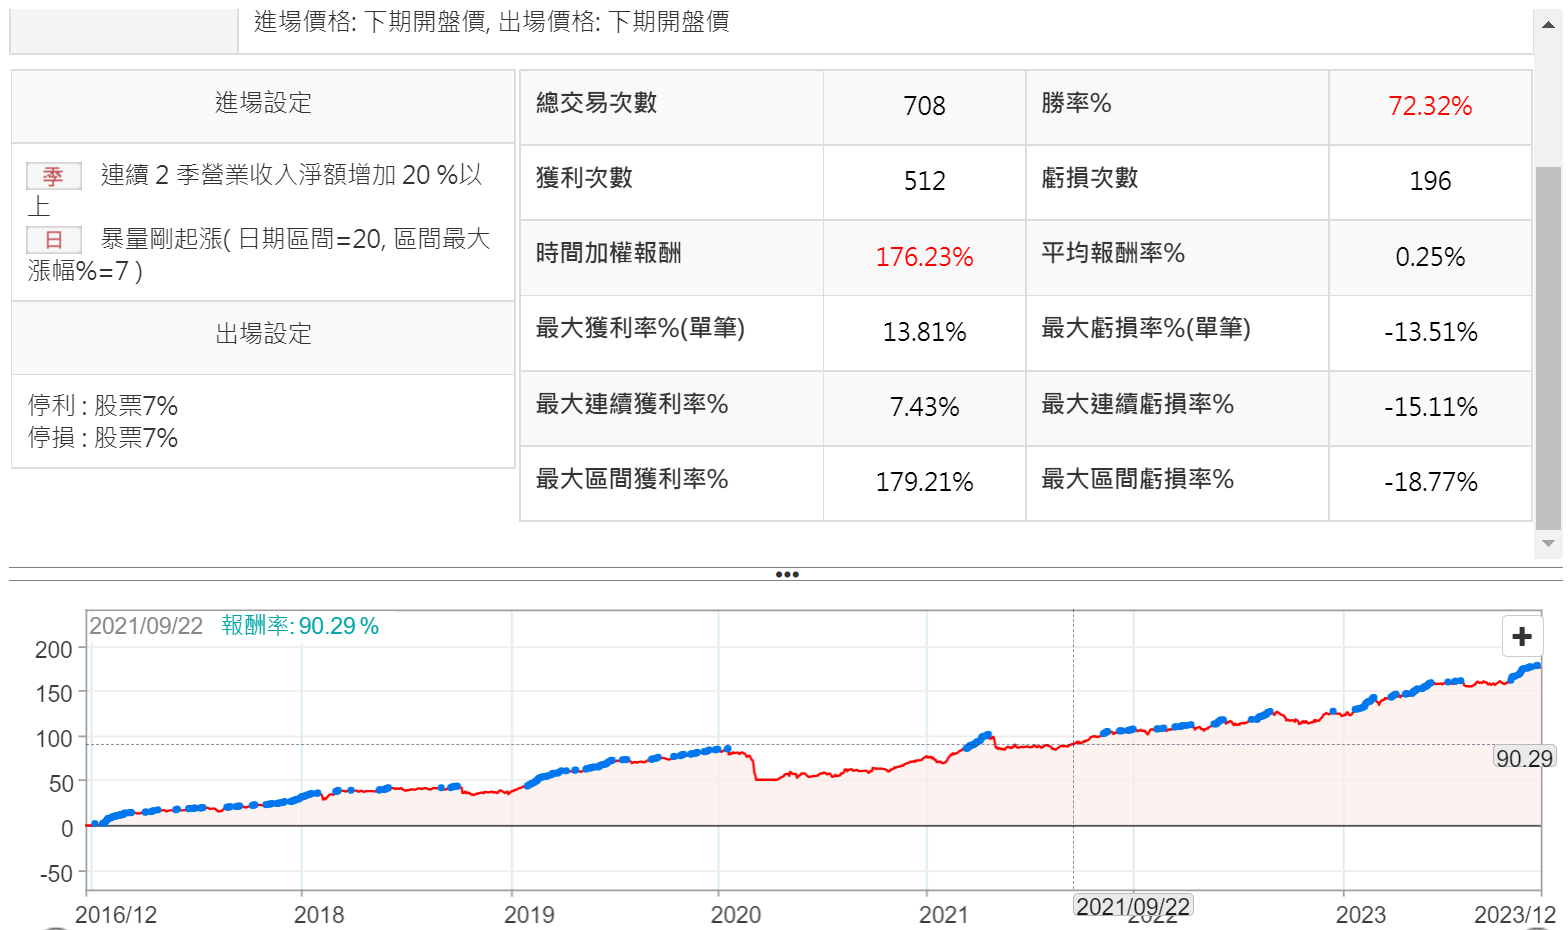Screen dimensions: 1568x930
Task: Click the 2021/09/22 date marker on the x-axis
Action: click(1133, 906)
